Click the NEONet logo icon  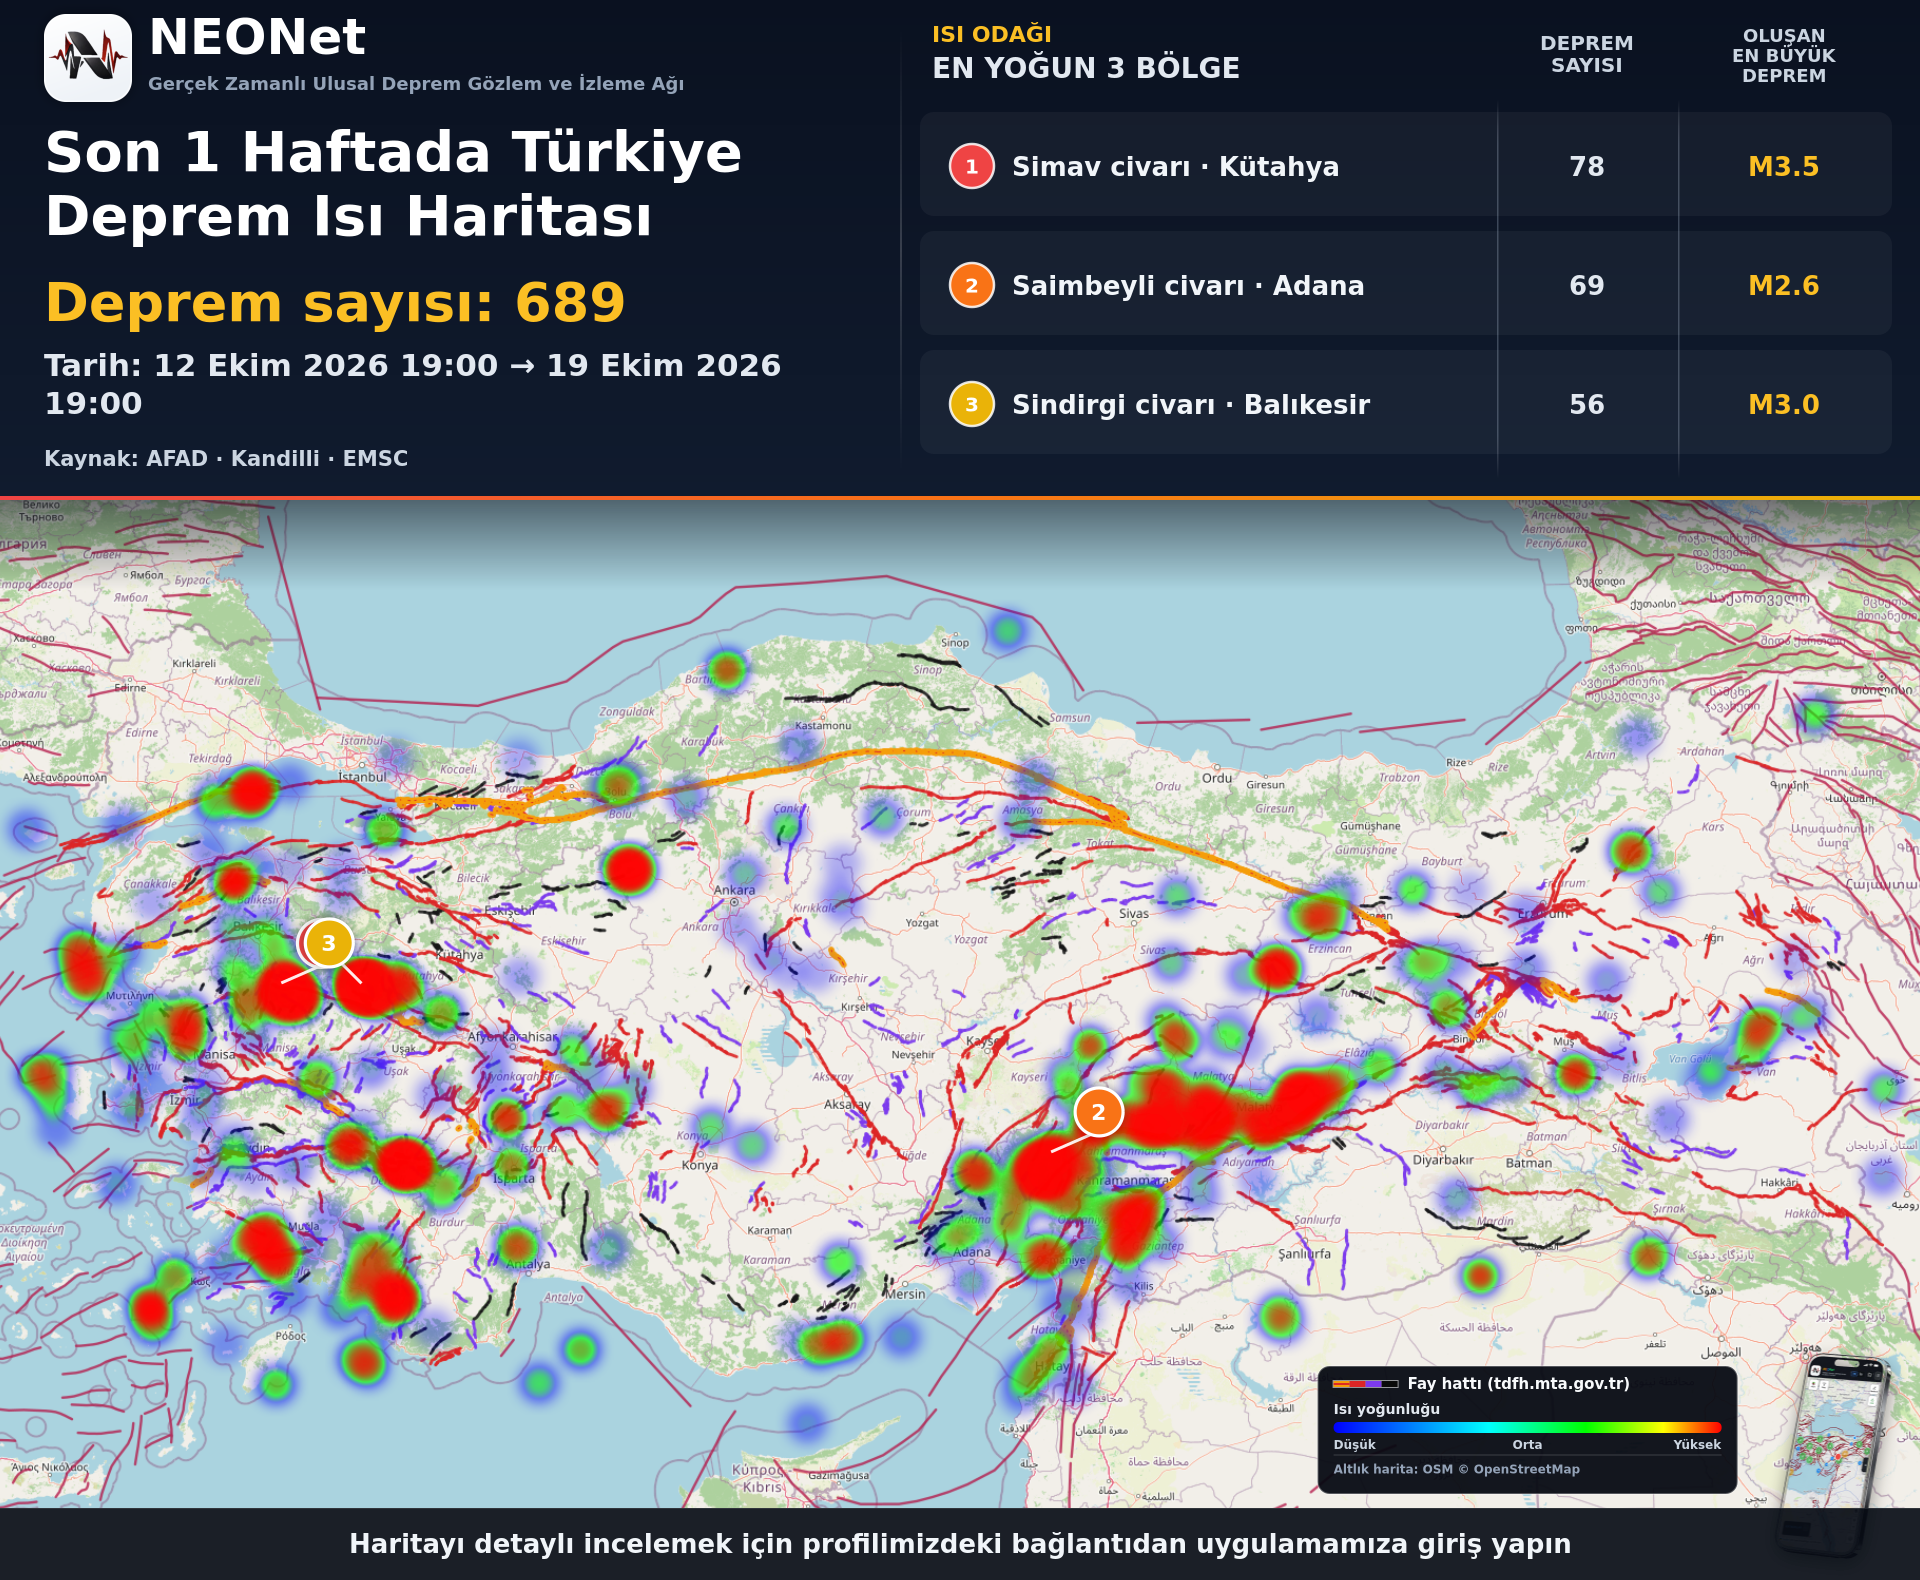[x=88, y=58]
